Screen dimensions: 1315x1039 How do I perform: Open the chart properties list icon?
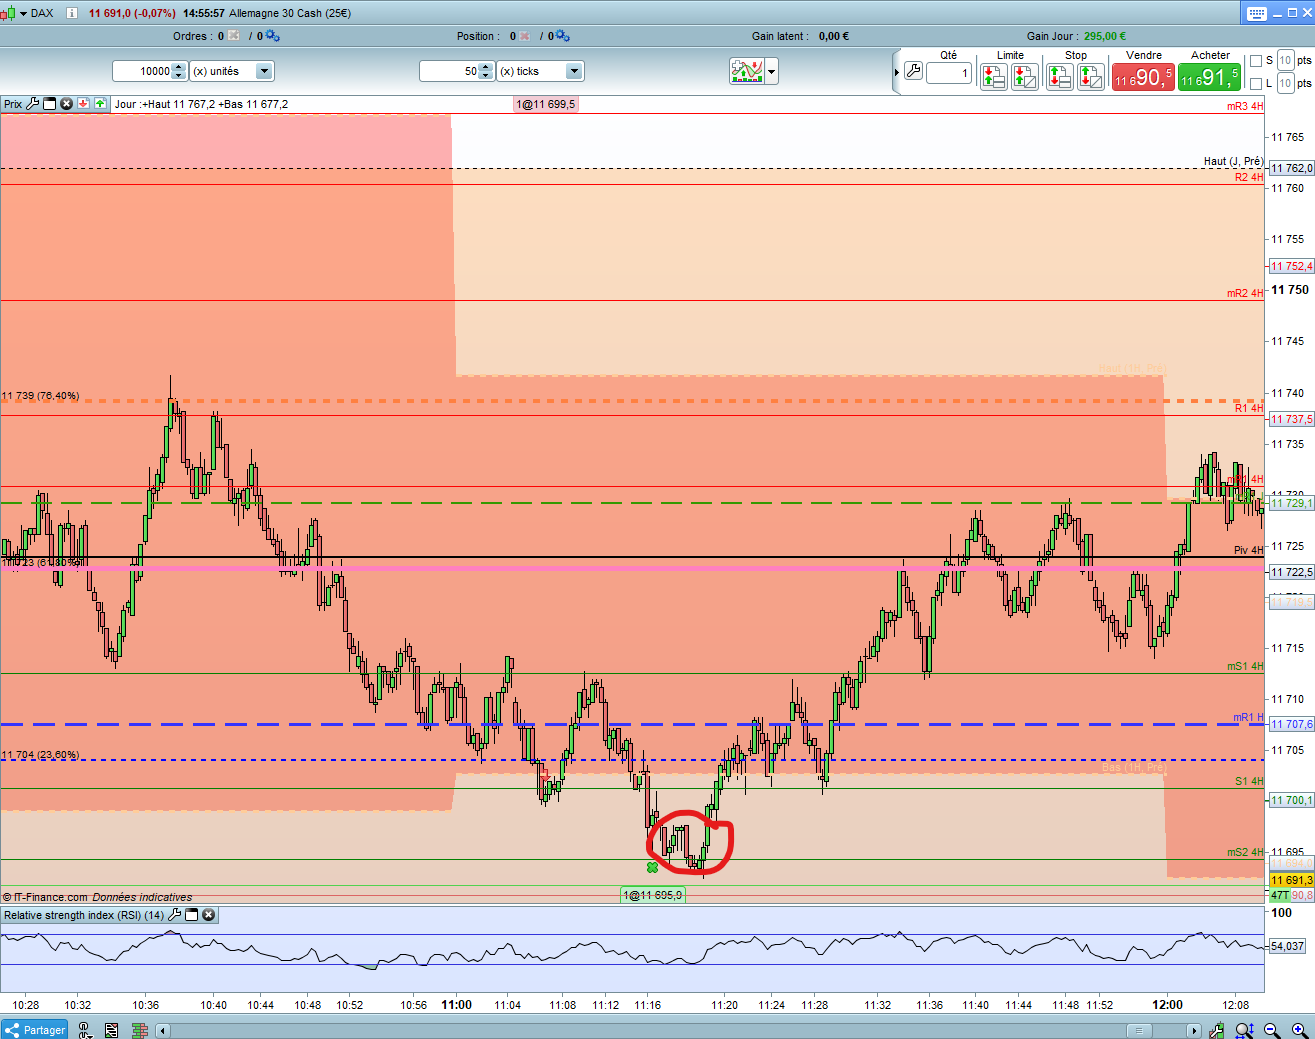click(112, 1030)
